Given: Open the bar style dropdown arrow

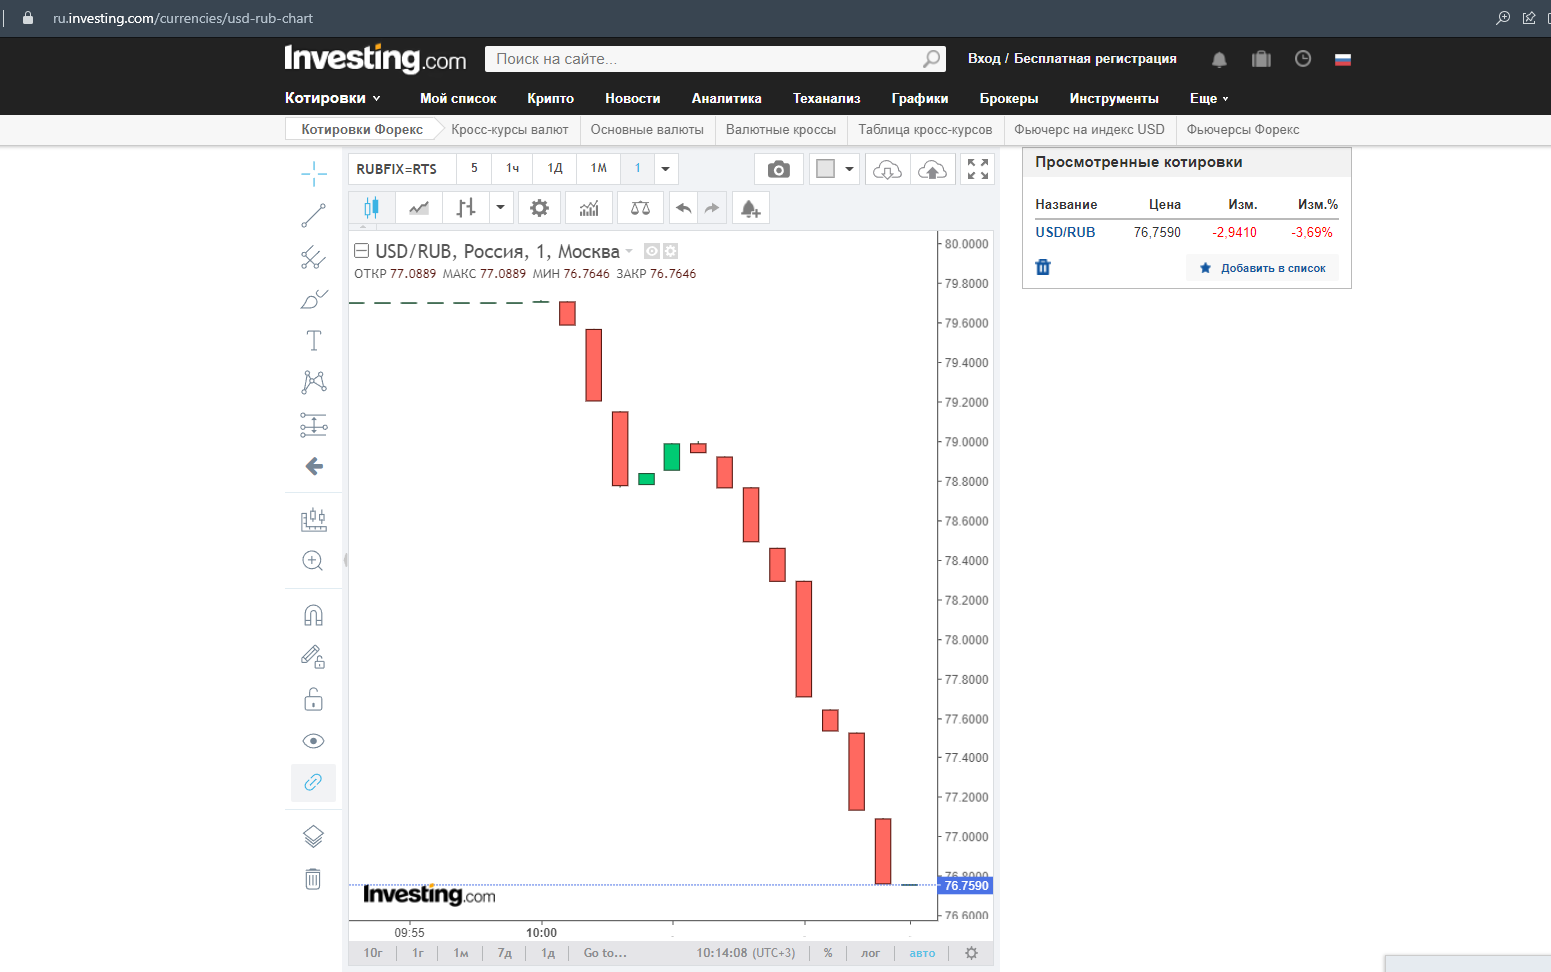Looking at the screenshot, I should click(x=500, y=208).
